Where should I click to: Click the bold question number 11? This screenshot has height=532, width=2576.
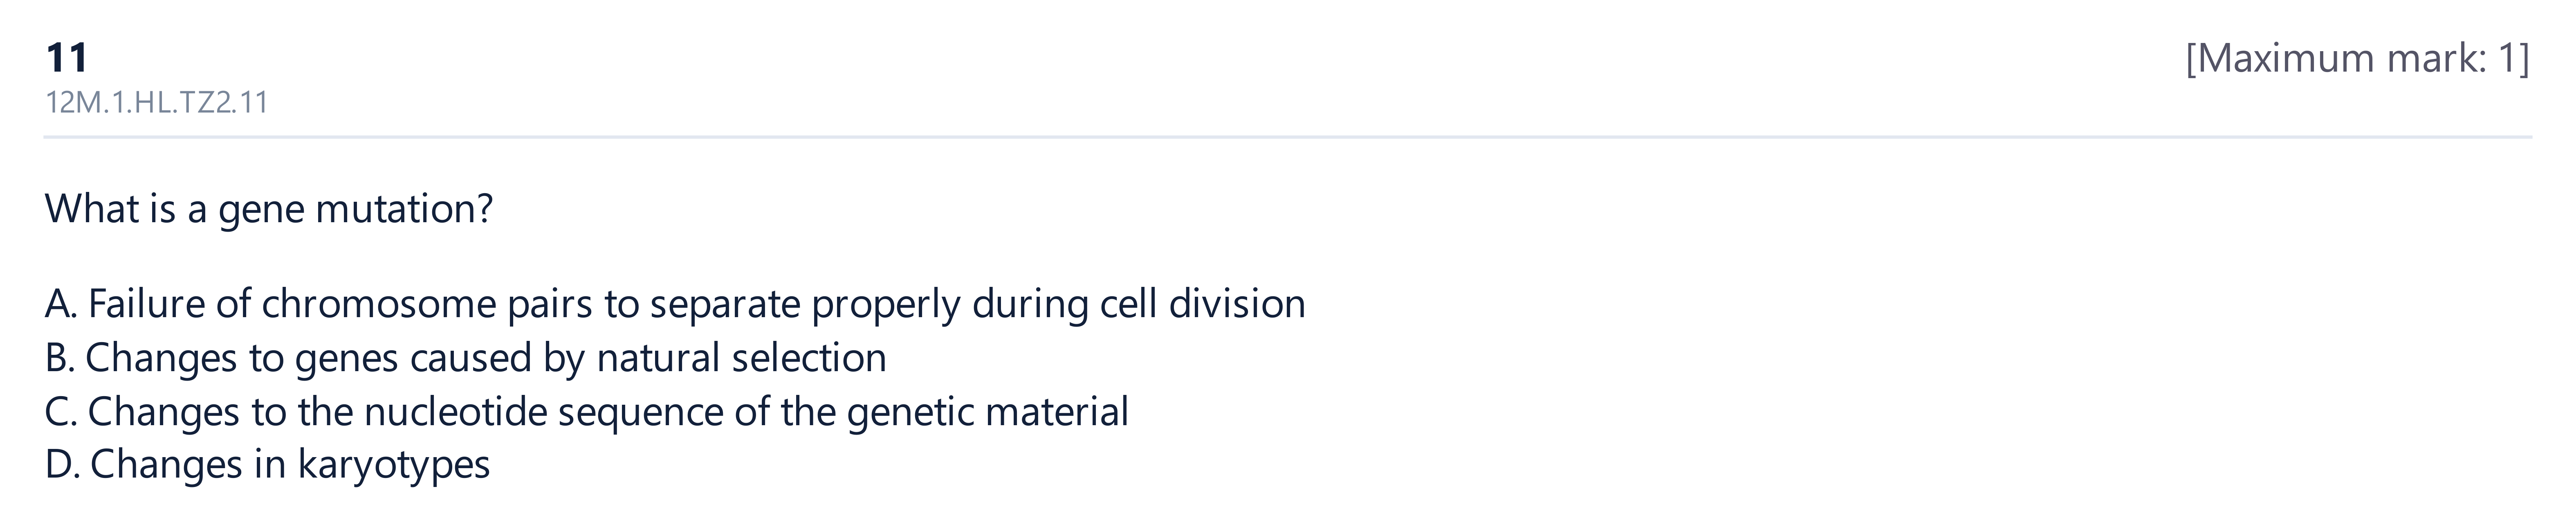pyautogui.click(x=67, y=58)
